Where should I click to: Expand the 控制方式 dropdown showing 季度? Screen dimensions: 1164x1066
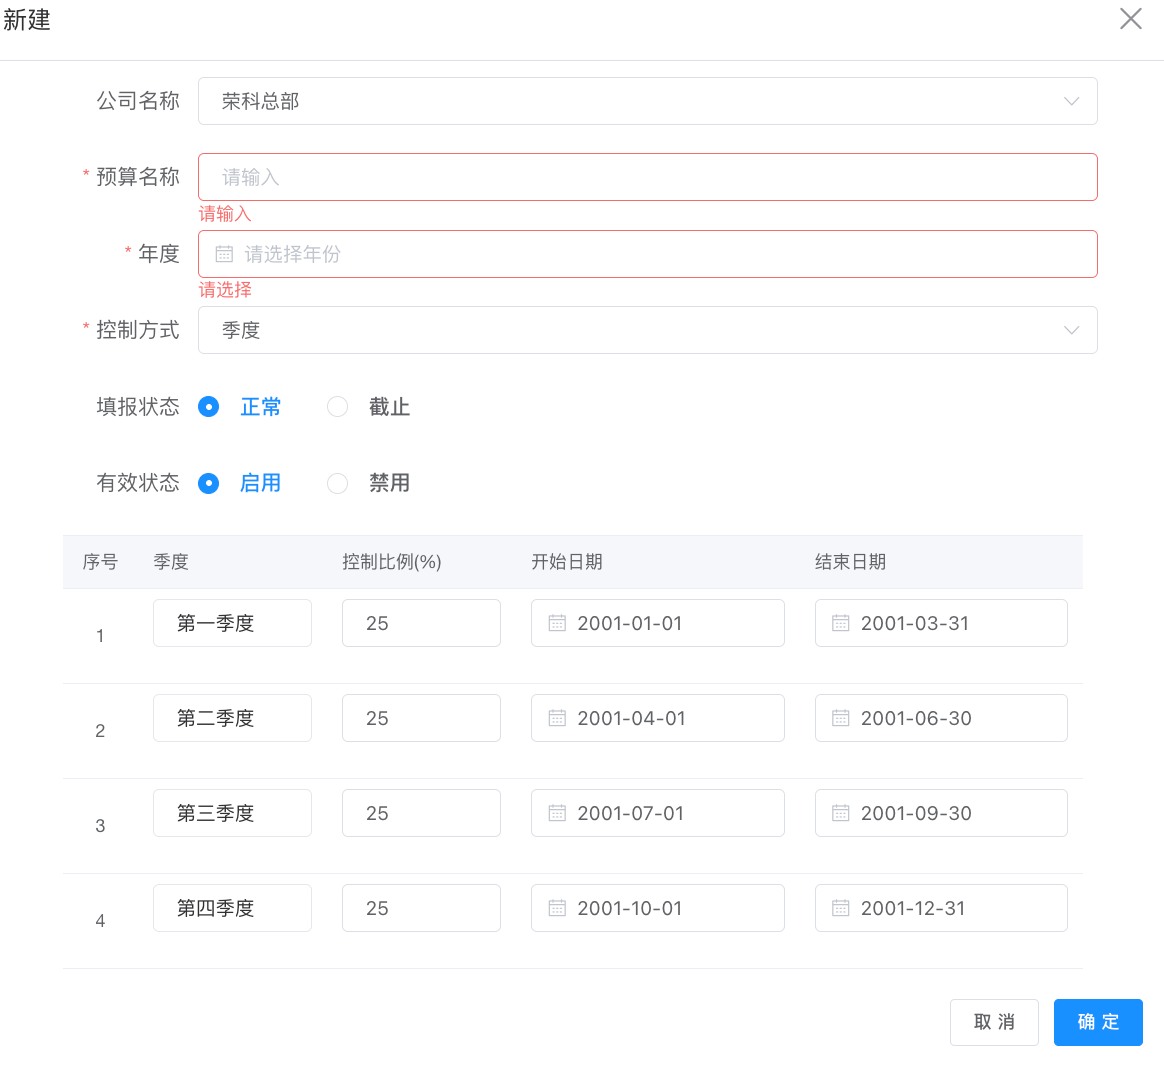point(647,330)
